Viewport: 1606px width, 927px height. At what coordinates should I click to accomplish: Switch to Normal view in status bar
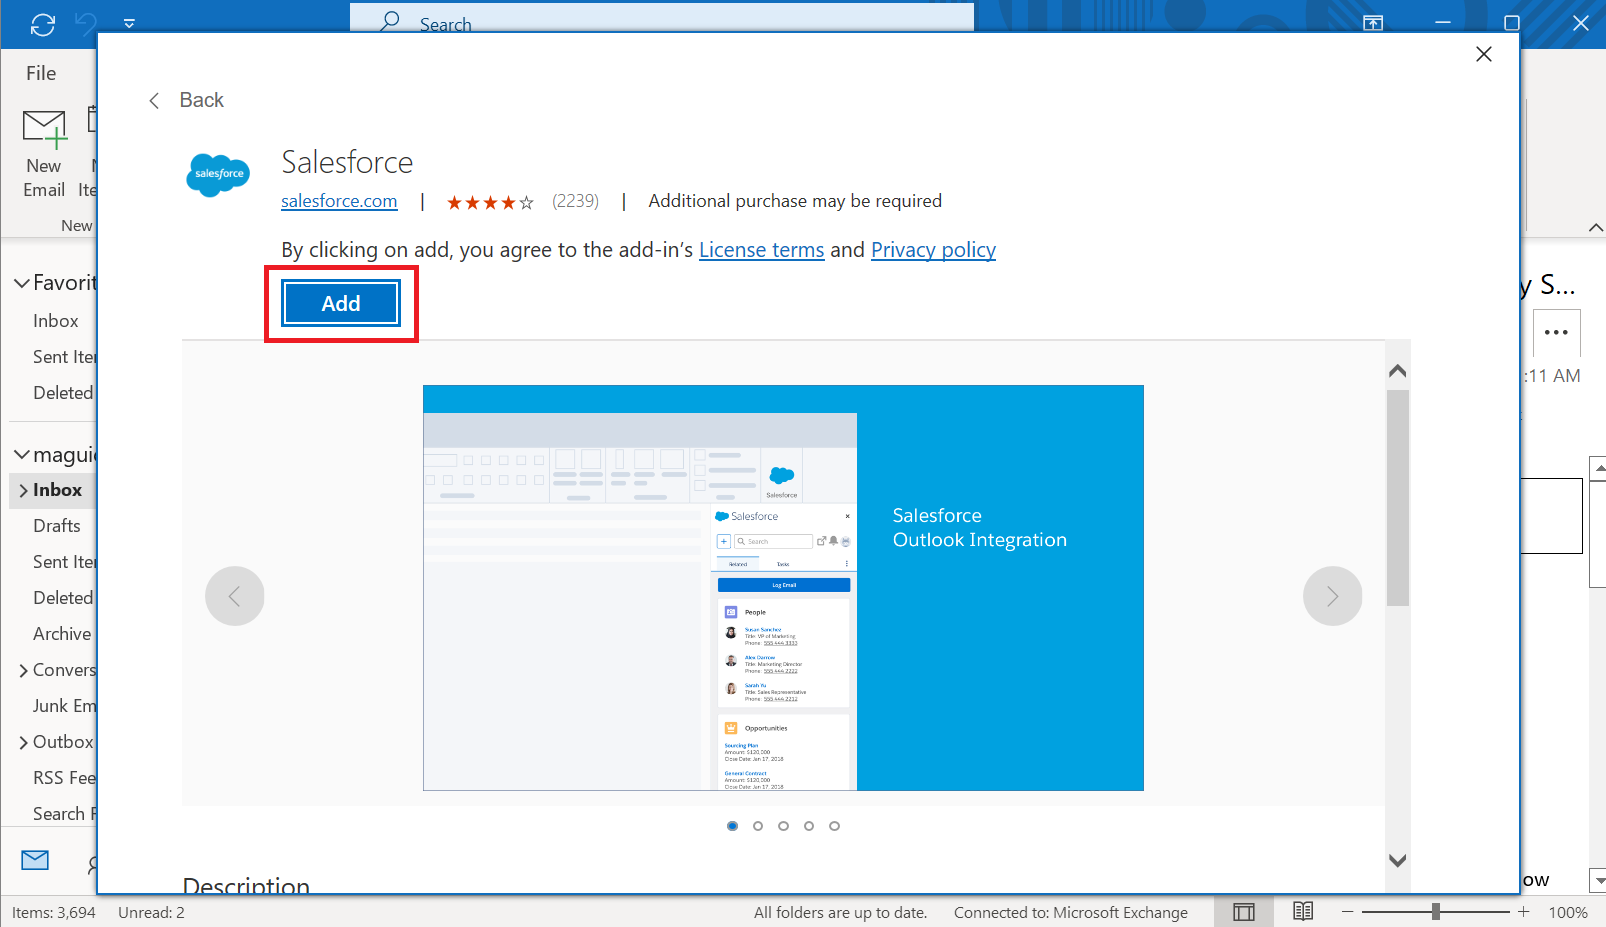pyautogui.click(x=1244, y=912)
